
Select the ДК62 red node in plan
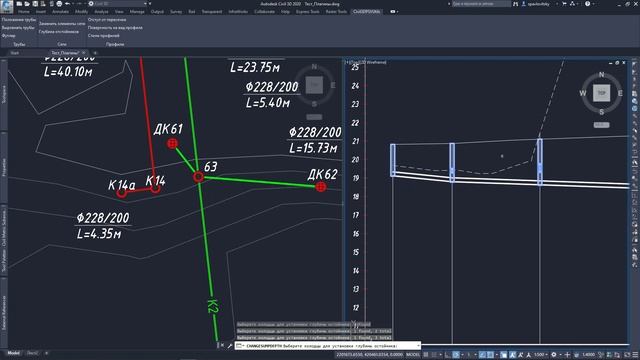(x=321, y=187)
